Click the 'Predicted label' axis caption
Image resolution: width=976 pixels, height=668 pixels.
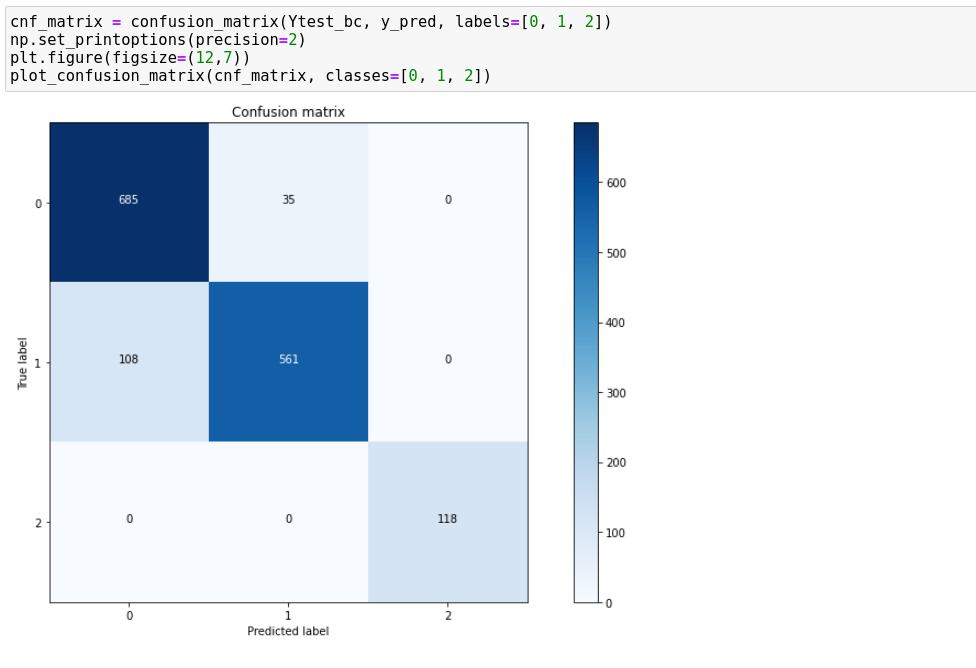(288, 631)
